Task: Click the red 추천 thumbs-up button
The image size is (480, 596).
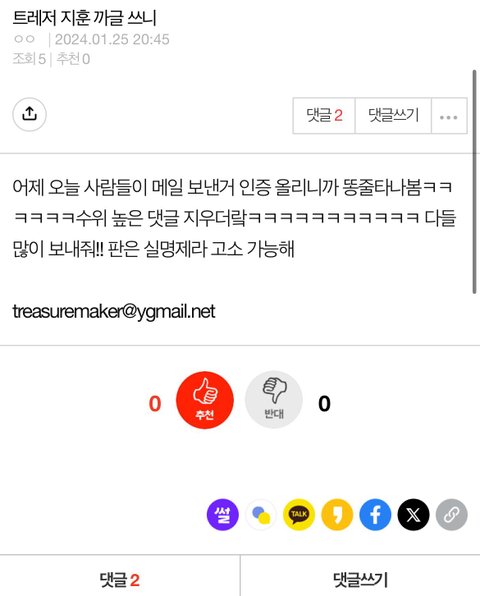Action: 205,400
